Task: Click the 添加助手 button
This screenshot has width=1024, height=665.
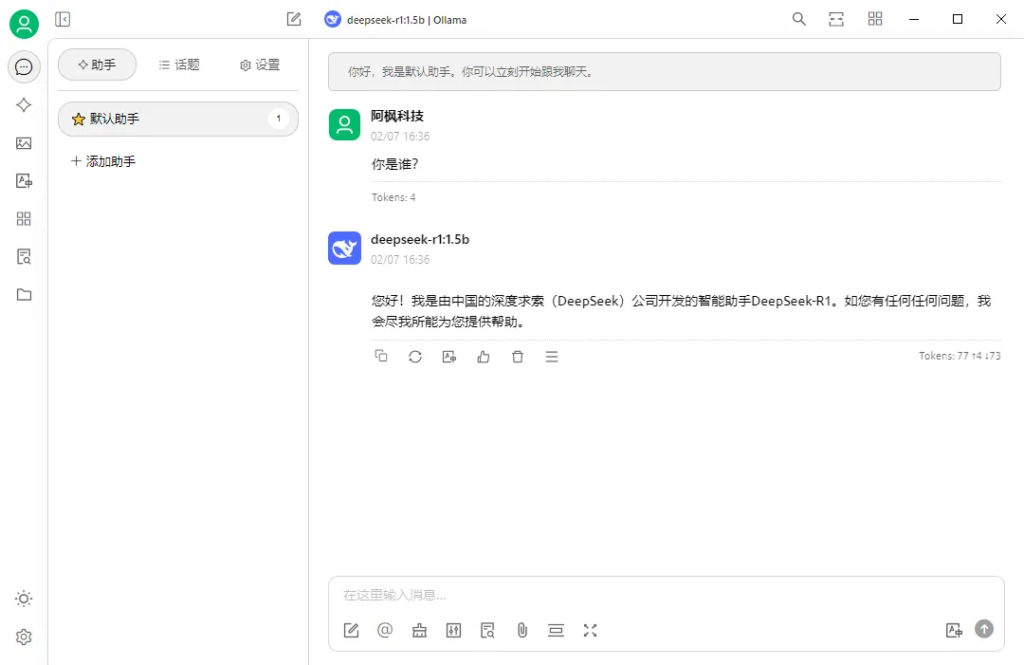Action: tap(104, 161)
